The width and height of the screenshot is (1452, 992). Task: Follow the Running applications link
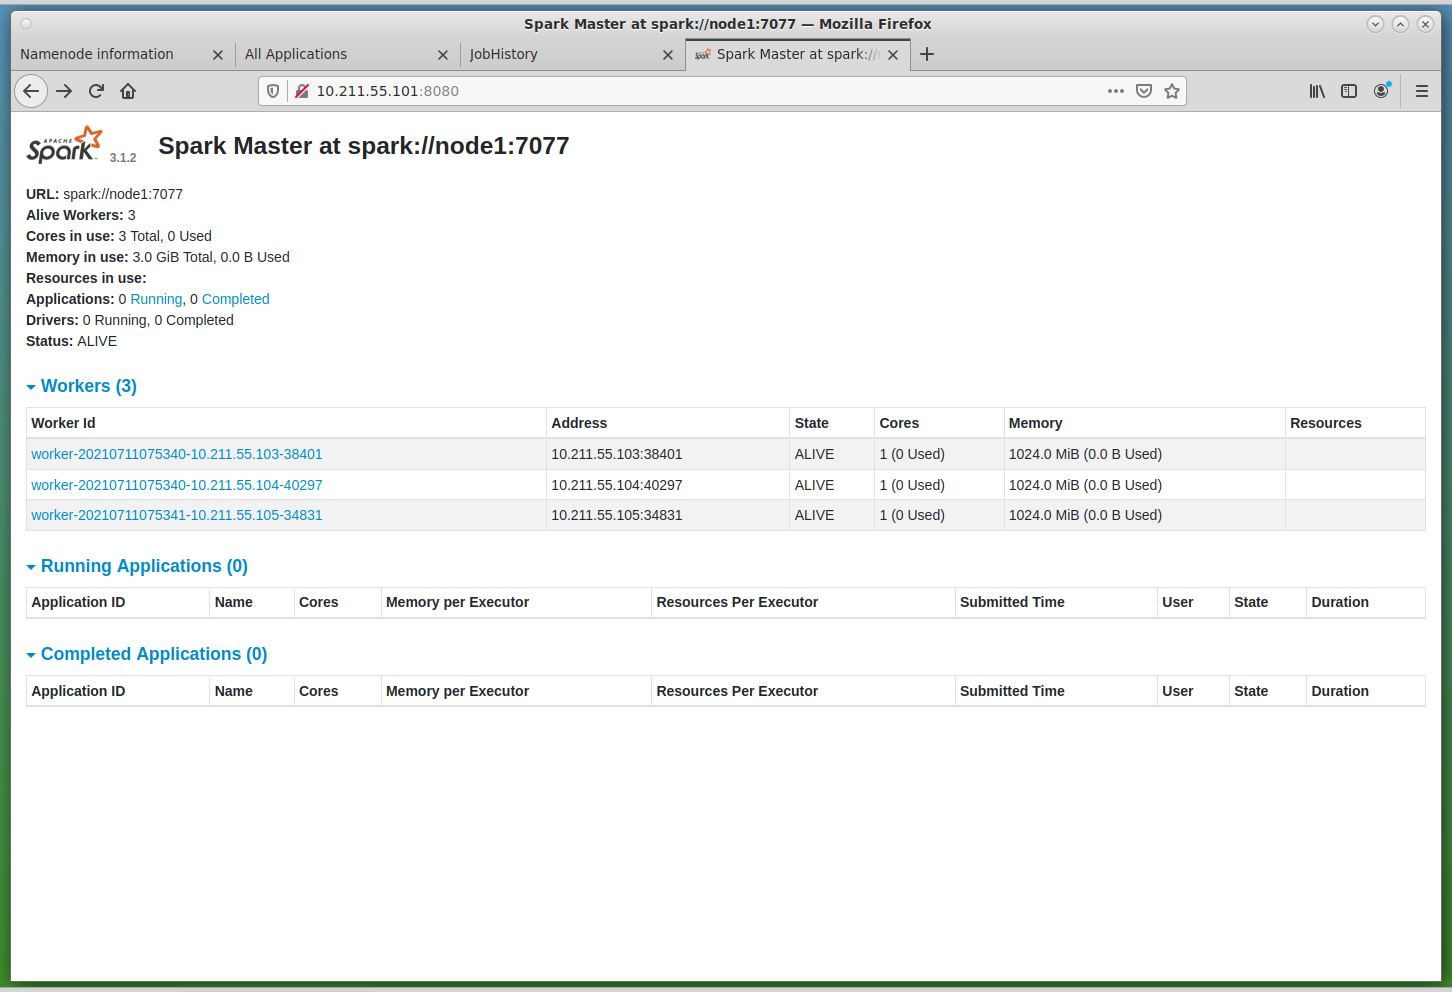[x=156, y=299]
